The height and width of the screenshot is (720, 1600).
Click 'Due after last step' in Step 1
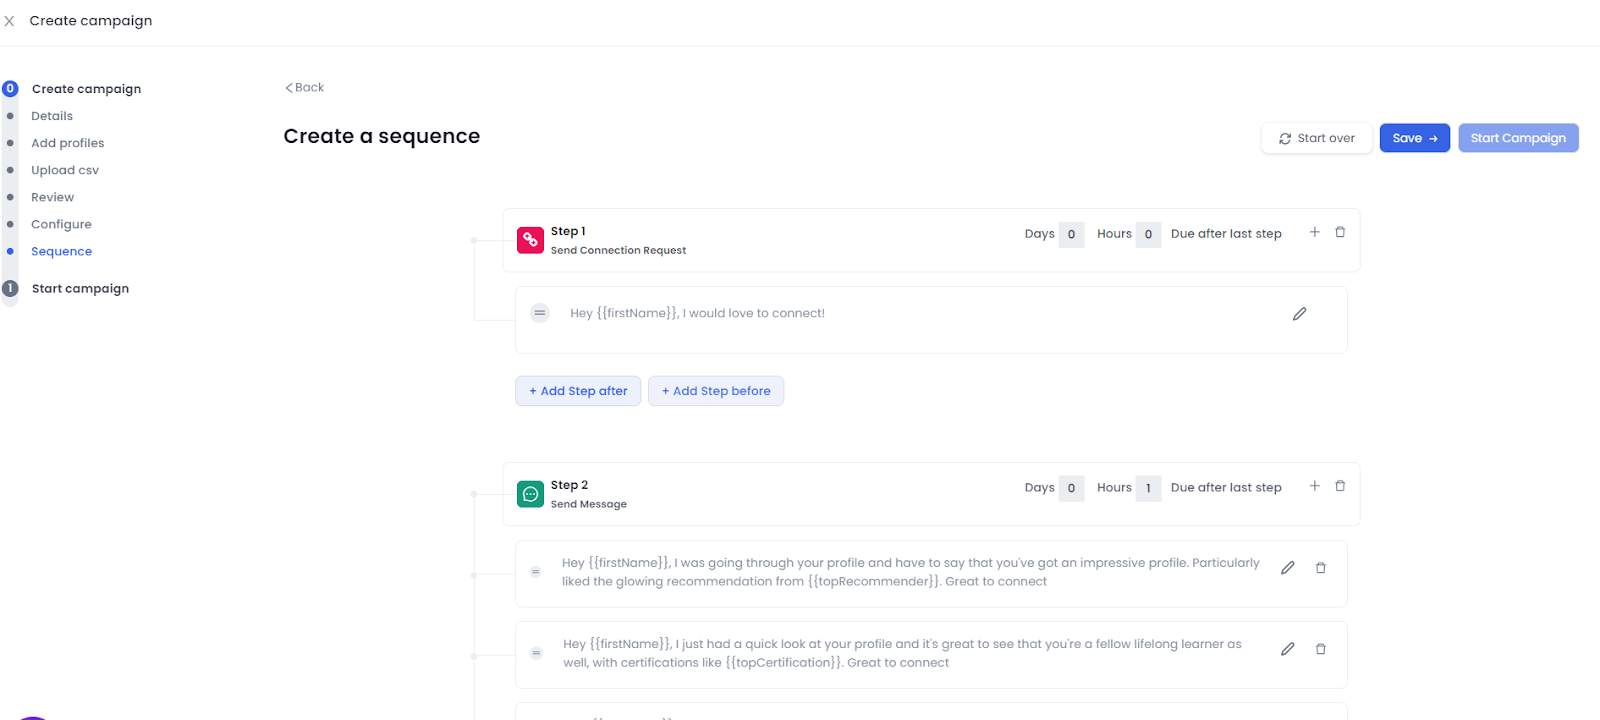tap(1226, 234)
